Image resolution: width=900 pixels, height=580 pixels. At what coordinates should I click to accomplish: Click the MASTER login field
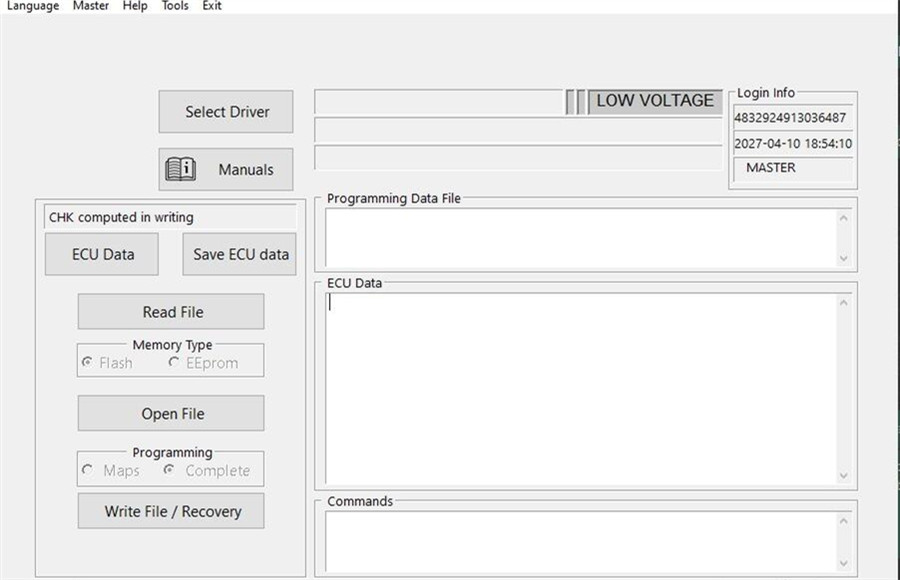pyautogui.click(x=793, y=168)
